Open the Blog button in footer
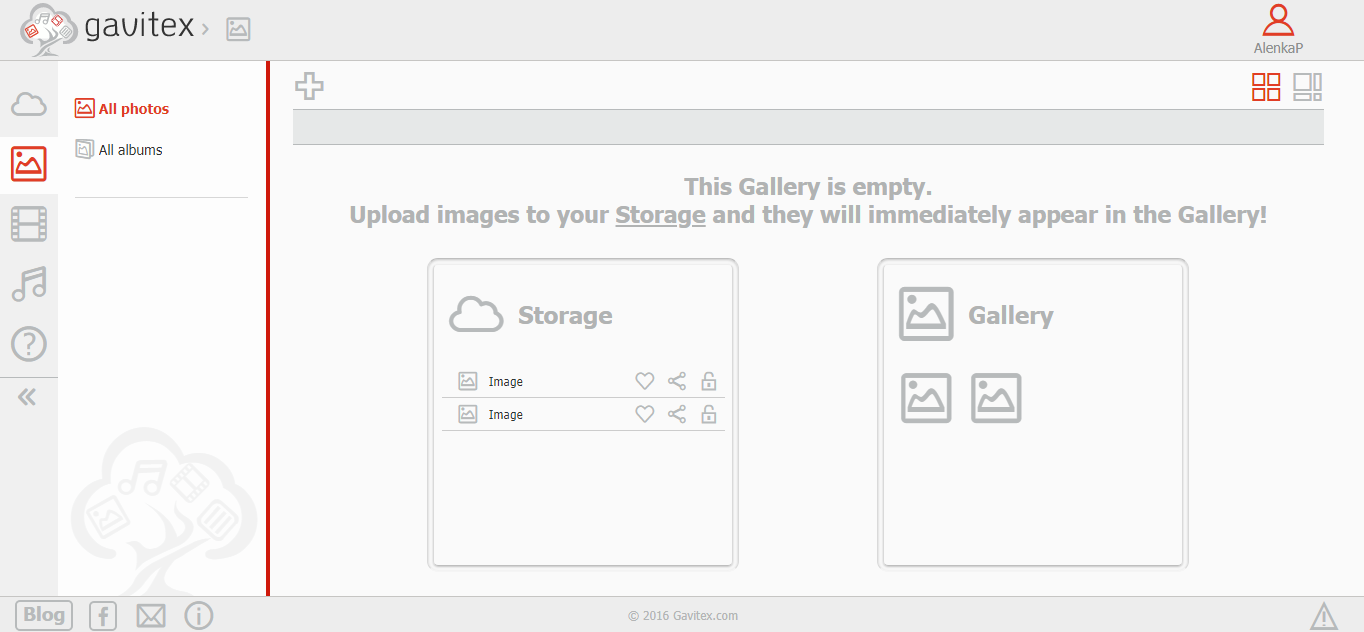1364x632 pixels. click(43, 615)
